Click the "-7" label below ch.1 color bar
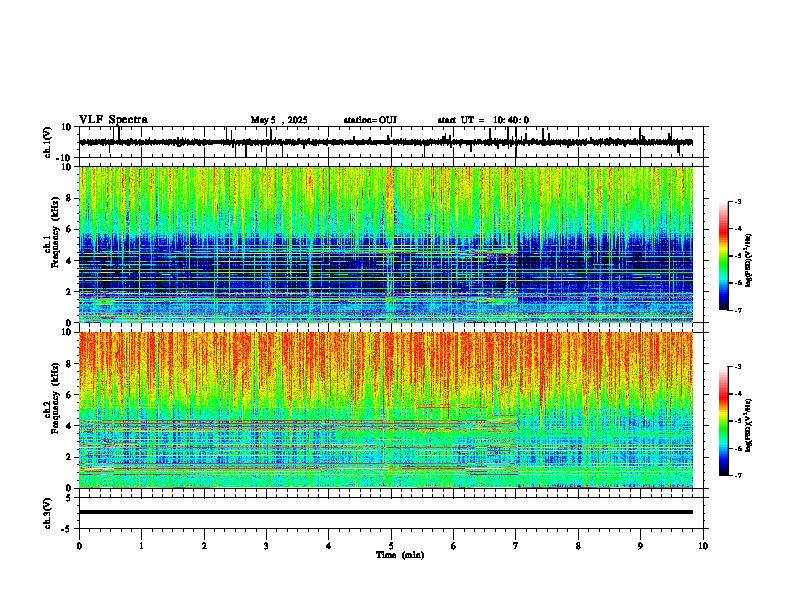 click(737, 310)
